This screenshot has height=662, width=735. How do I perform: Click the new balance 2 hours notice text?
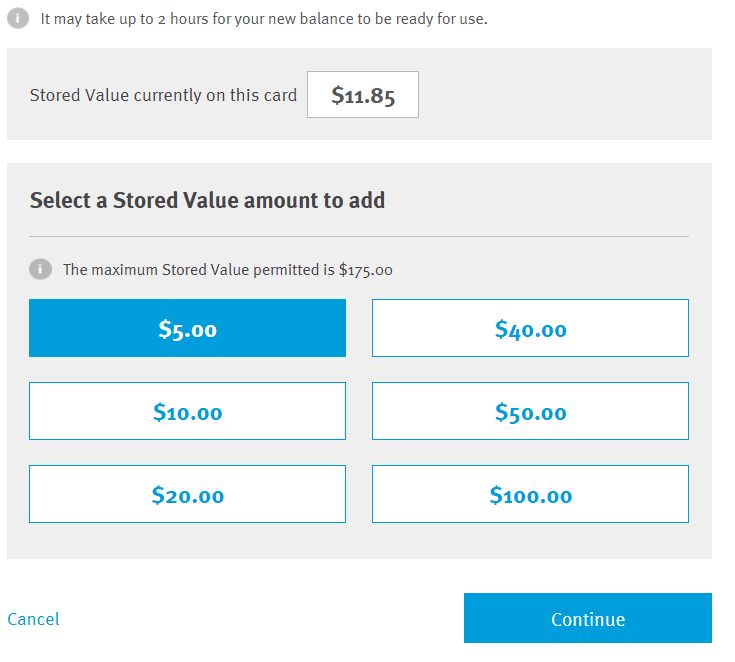pyautogui.click(x=264, y=19)
